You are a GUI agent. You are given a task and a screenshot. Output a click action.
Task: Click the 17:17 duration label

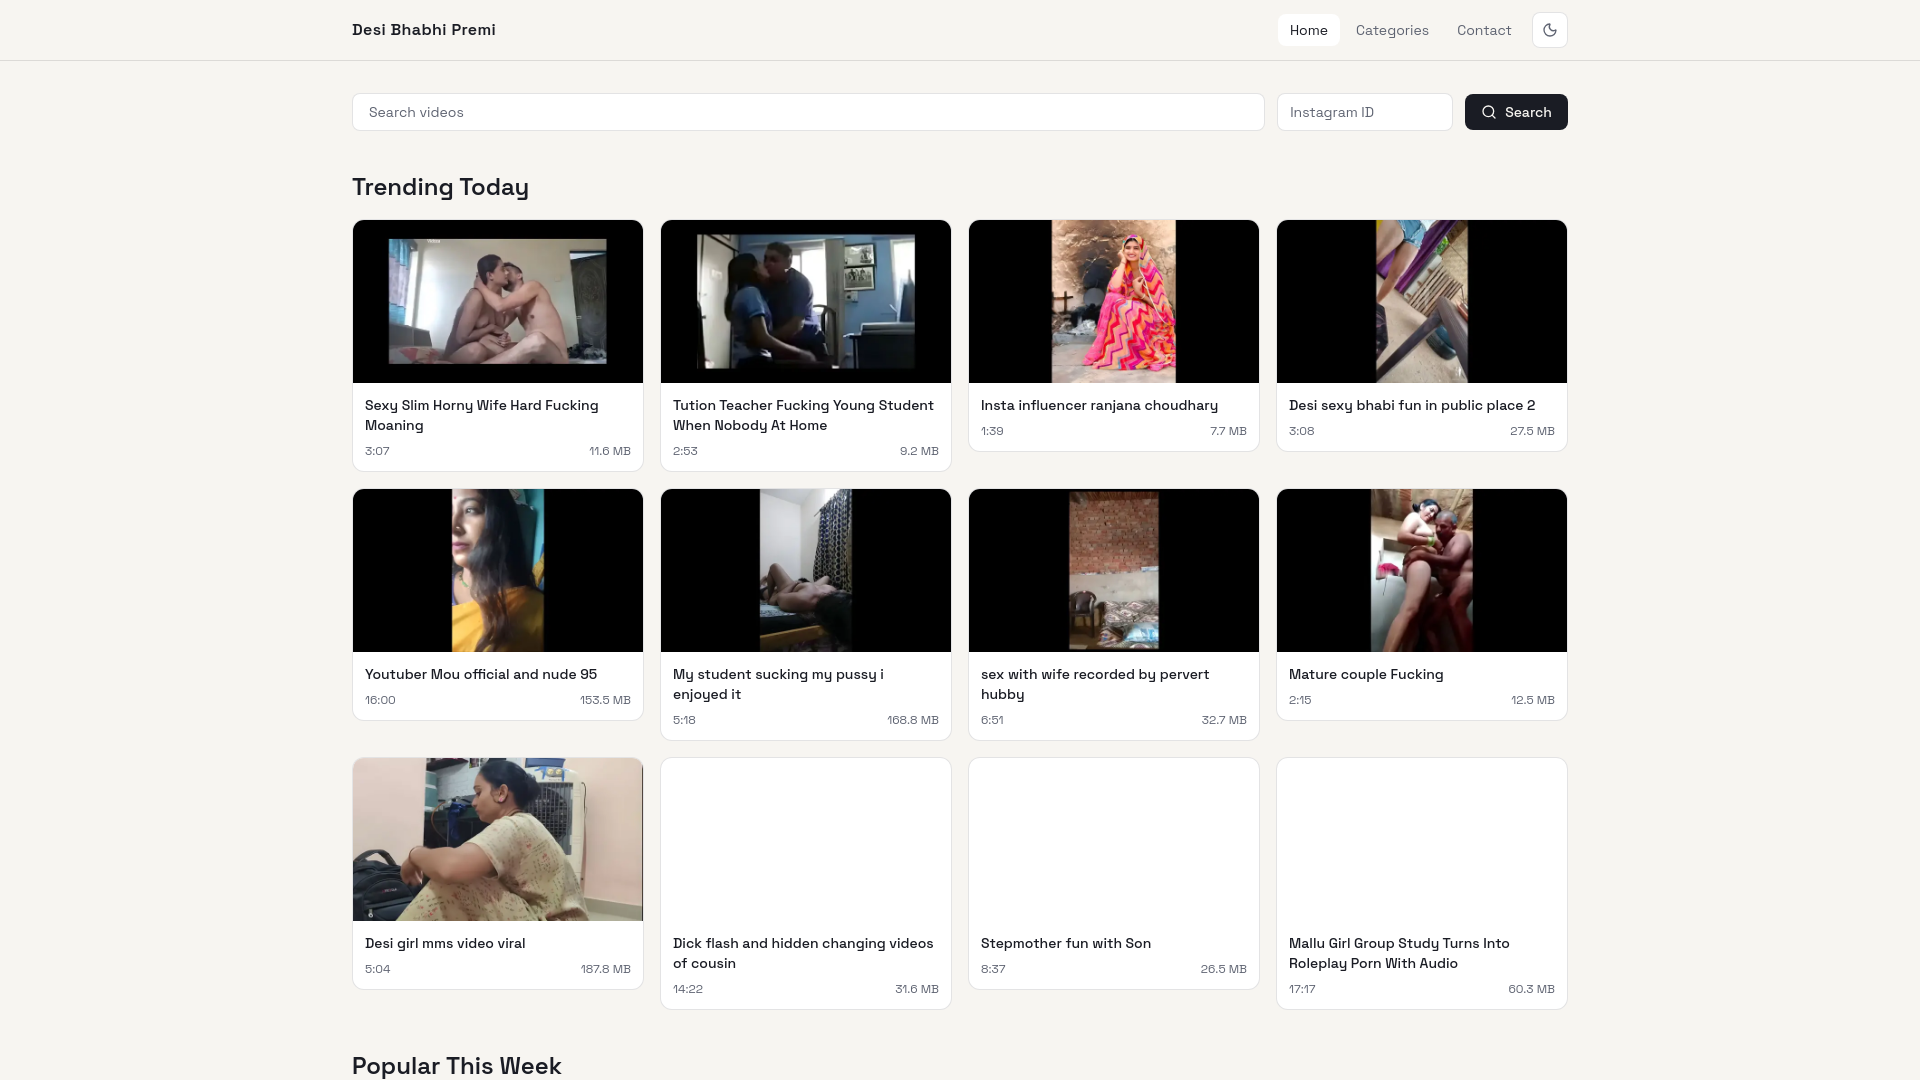[x=1302, y=989]
